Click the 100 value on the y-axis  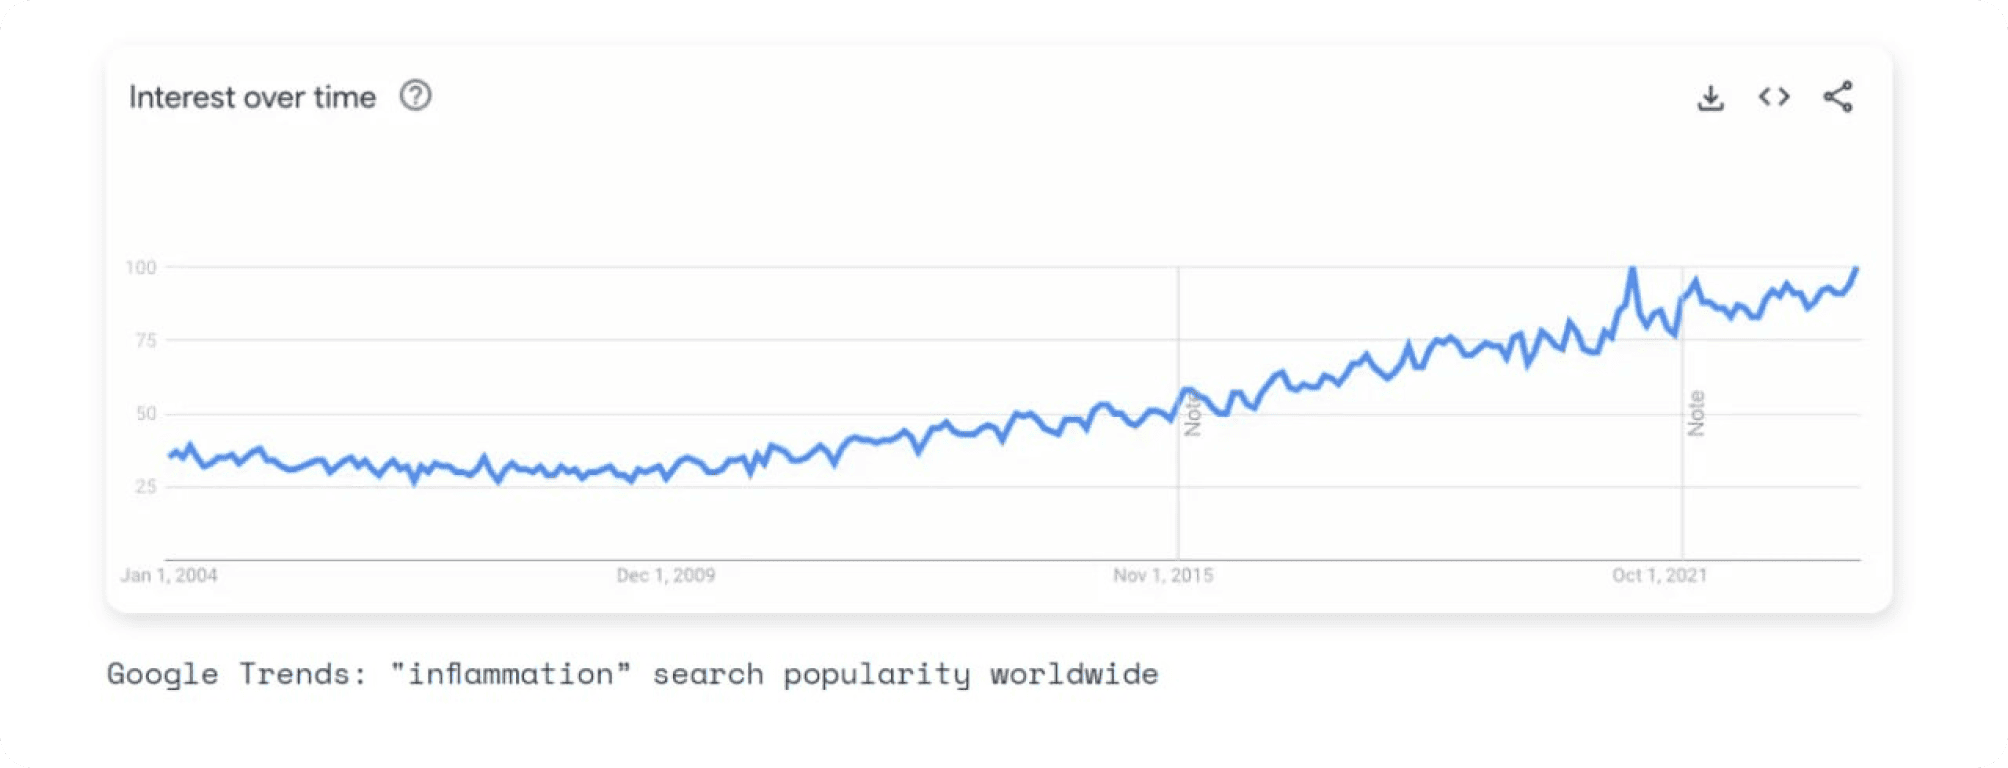pyautogui.click(x=141, y=267)
